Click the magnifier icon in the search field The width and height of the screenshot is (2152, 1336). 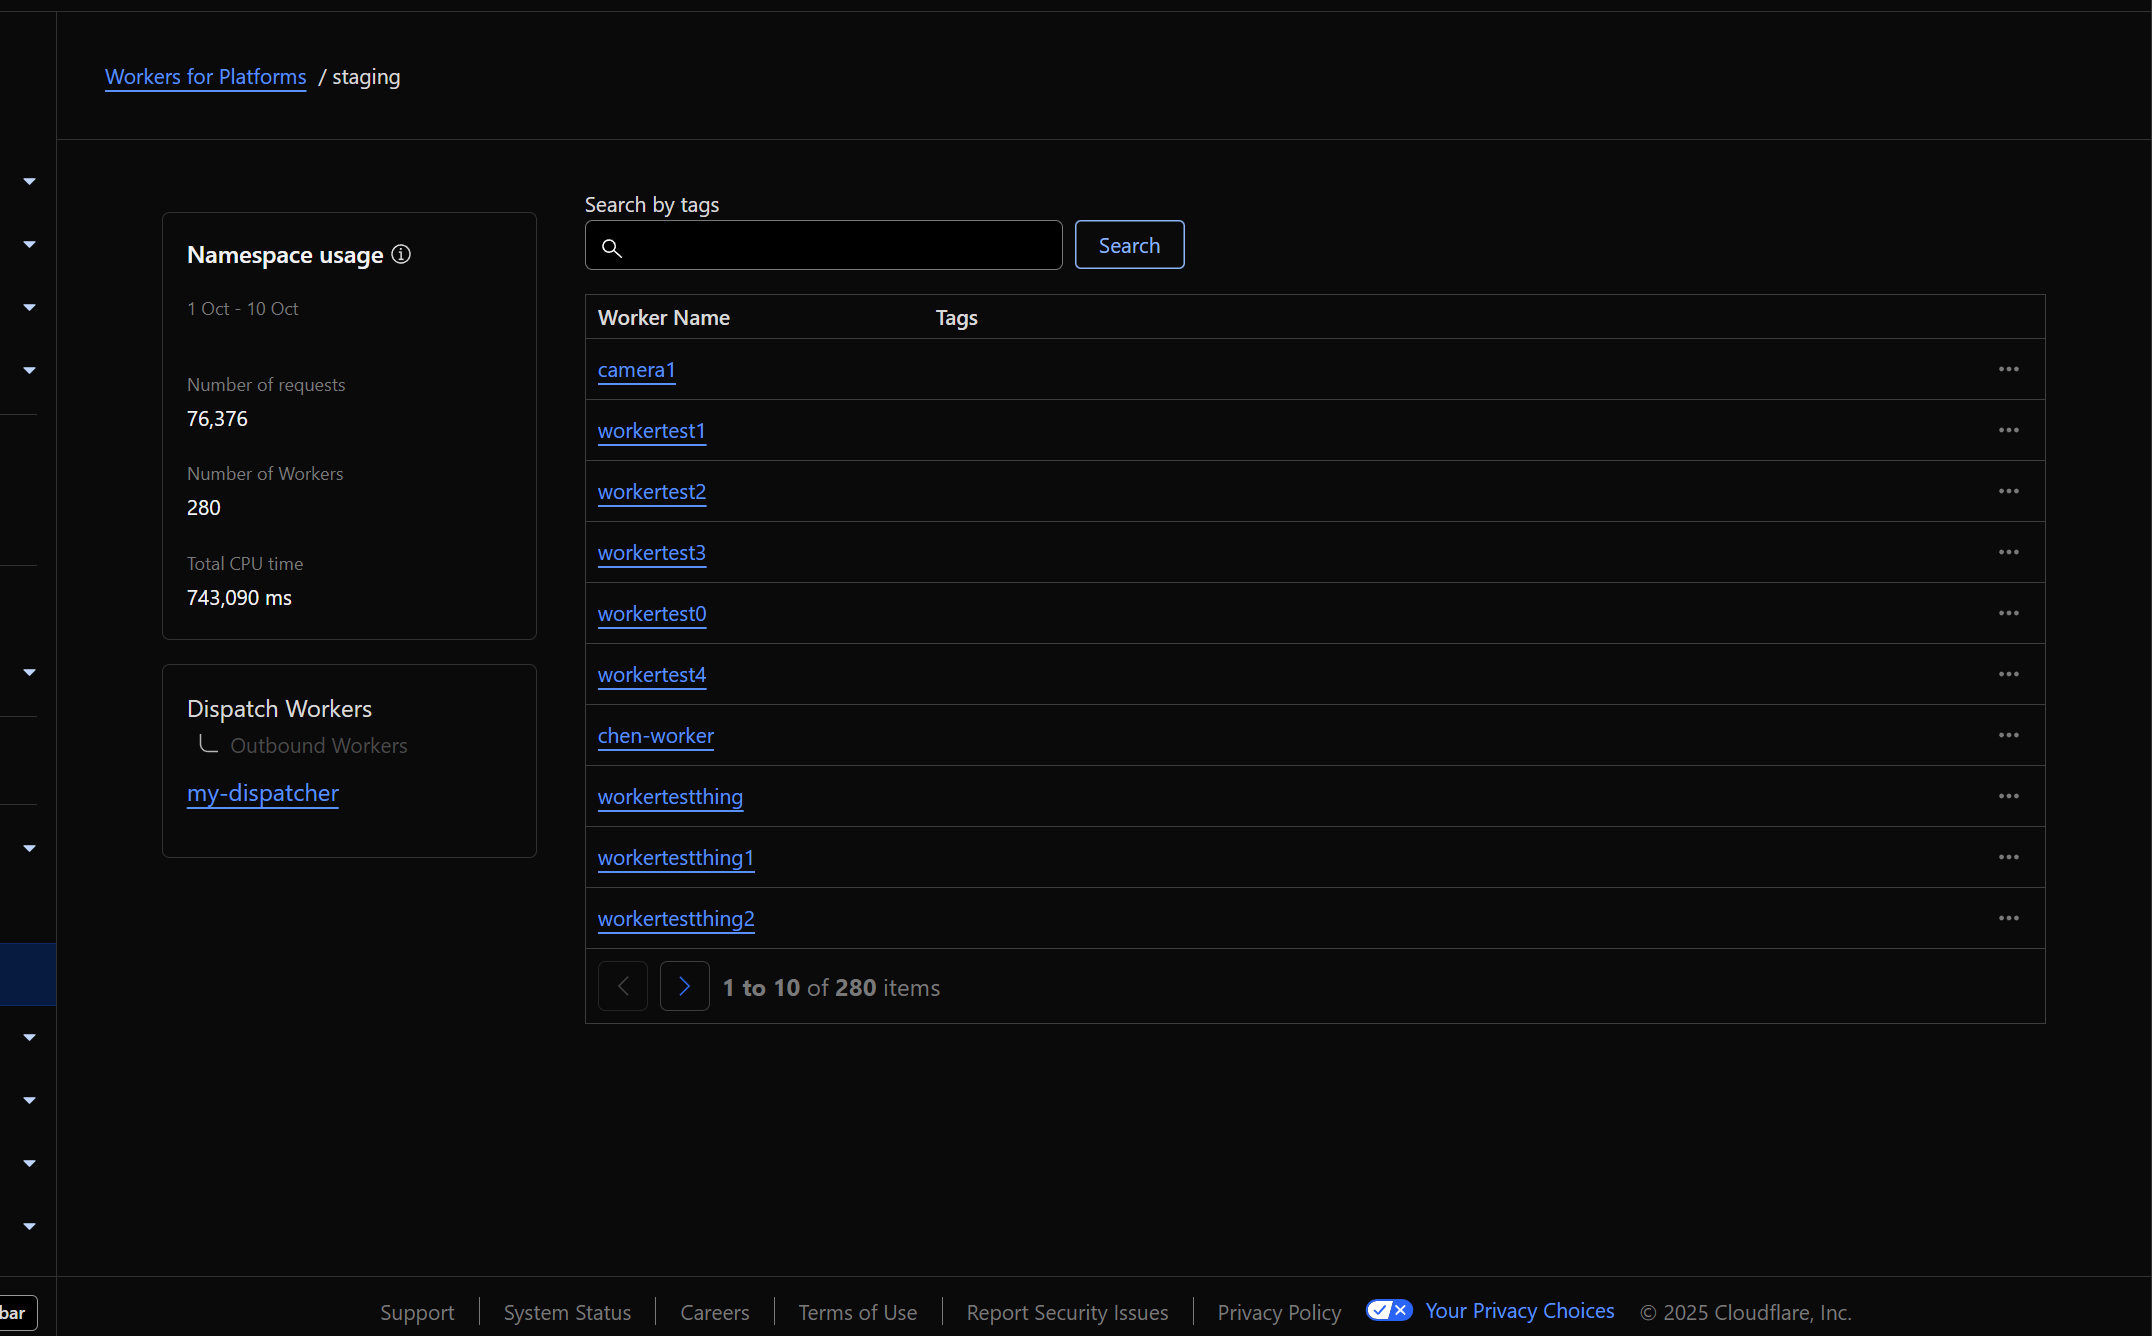click(612, 248)
